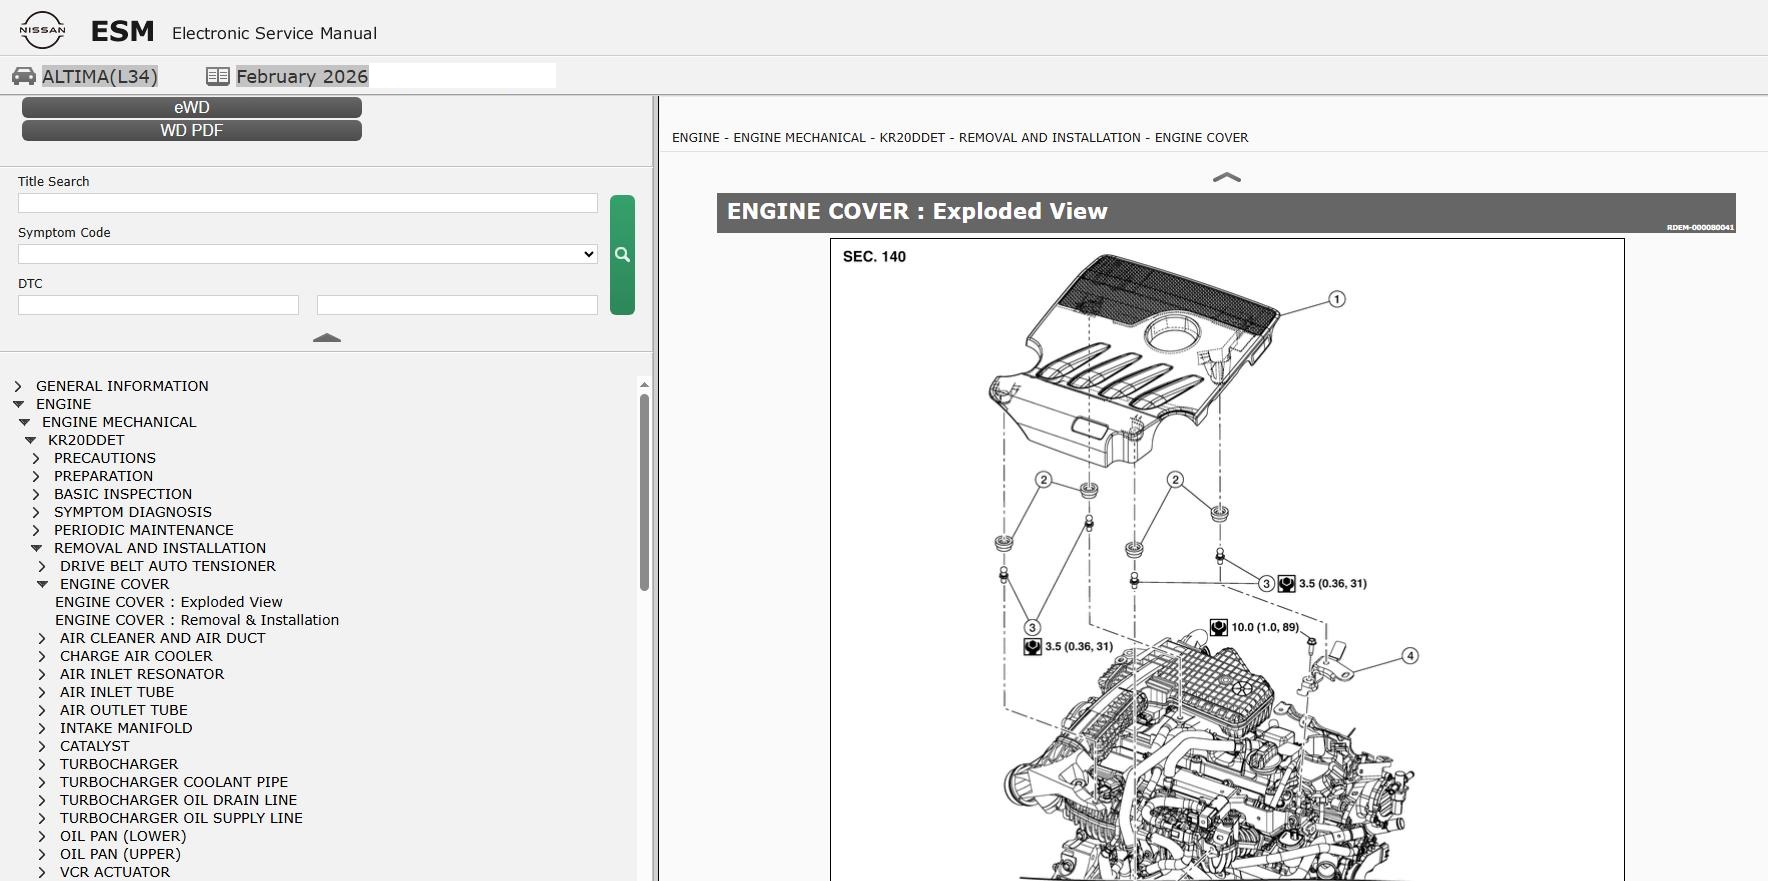Expand the GENERAL INFORMATION tree node
Screen dimensions: 1768x881
click(18, 386)
